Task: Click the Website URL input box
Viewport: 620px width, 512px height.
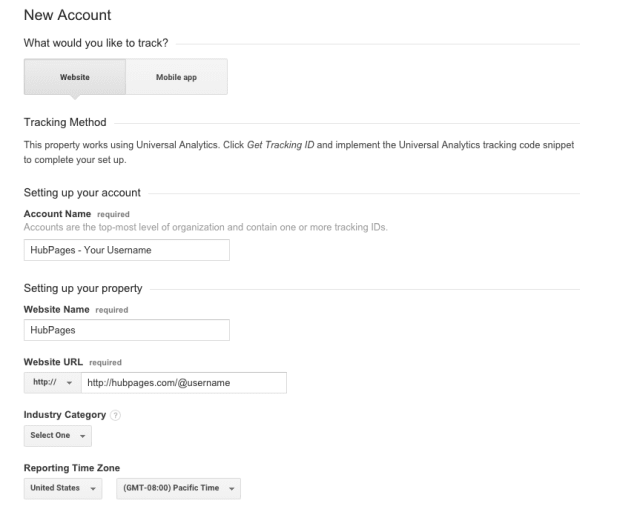Action: point(183,383)
